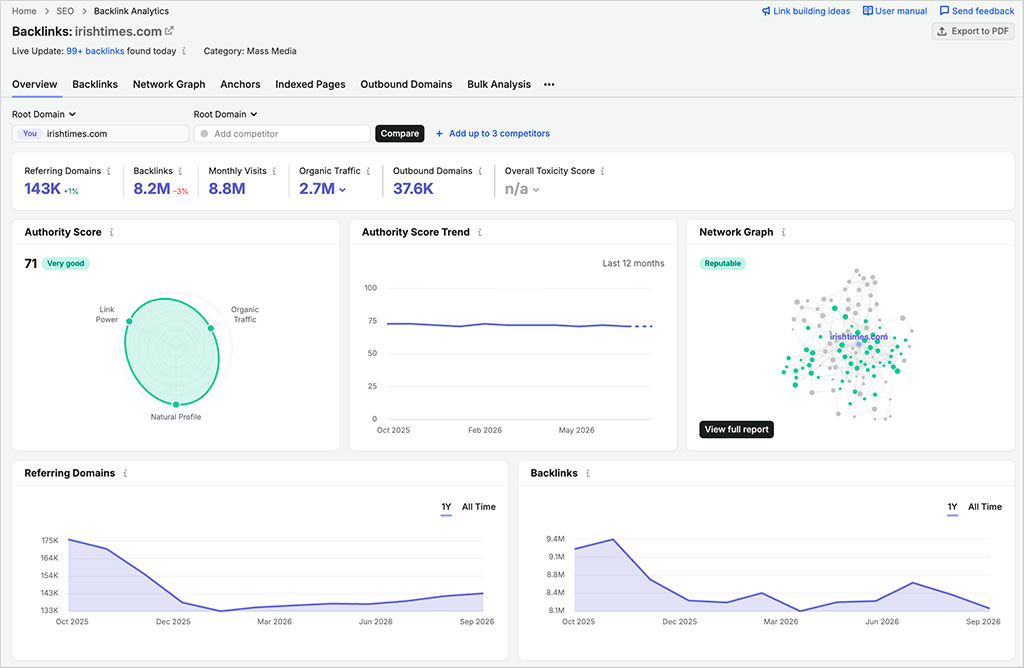This screenshot has width=1024, height=668.
Task: Click Category: Mass Media text
Action: (x=250, y=51)
